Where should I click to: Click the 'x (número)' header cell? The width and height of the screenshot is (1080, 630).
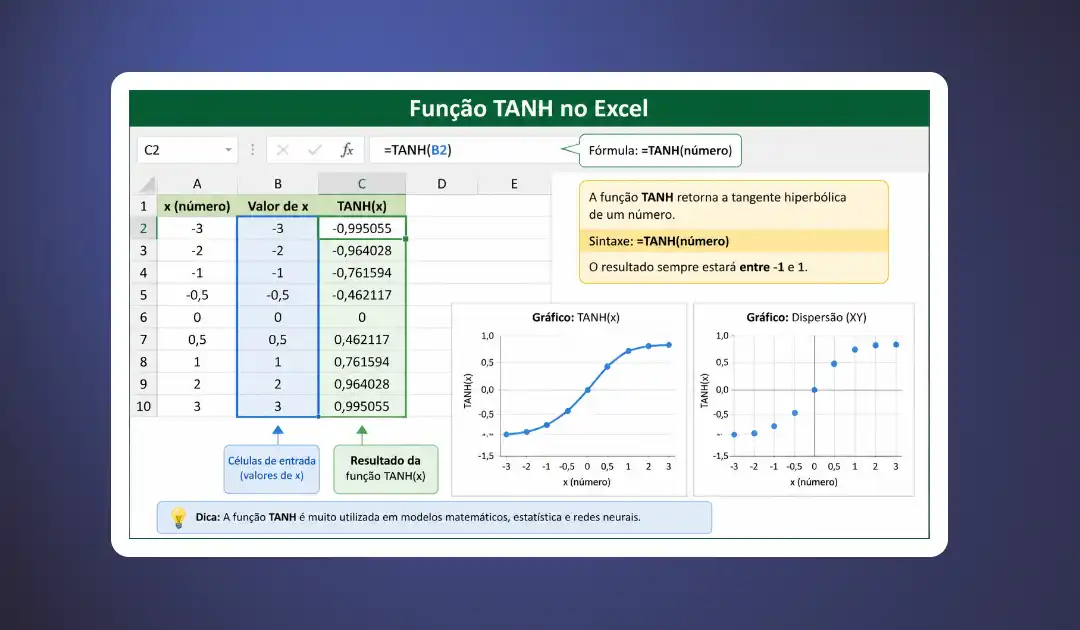197,206
